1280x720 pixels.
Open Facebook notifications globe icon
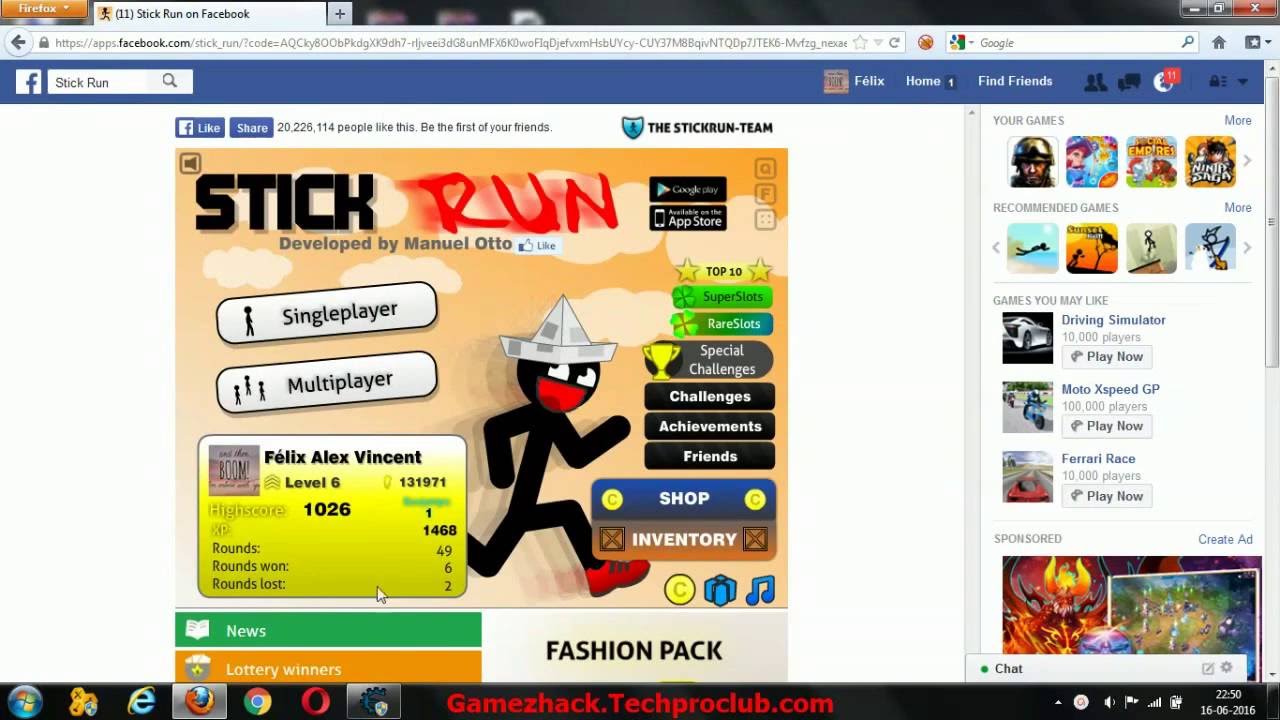pyautogui.click(x=1164, y=82)
